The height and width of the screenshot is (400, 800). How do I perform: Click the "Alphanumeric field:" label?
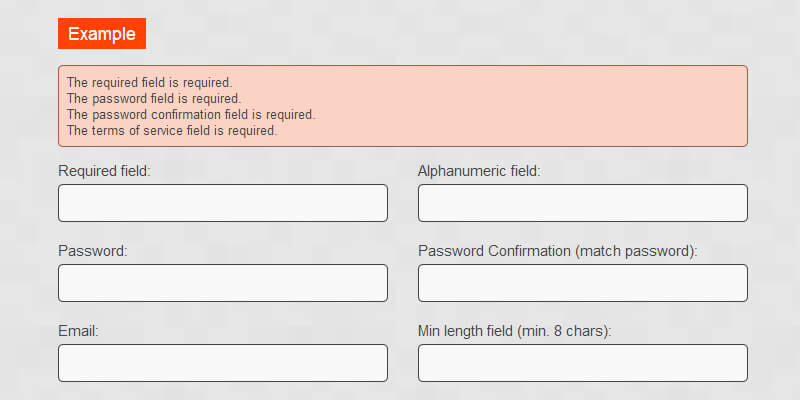pyautogui.click(x=479, y=171)
